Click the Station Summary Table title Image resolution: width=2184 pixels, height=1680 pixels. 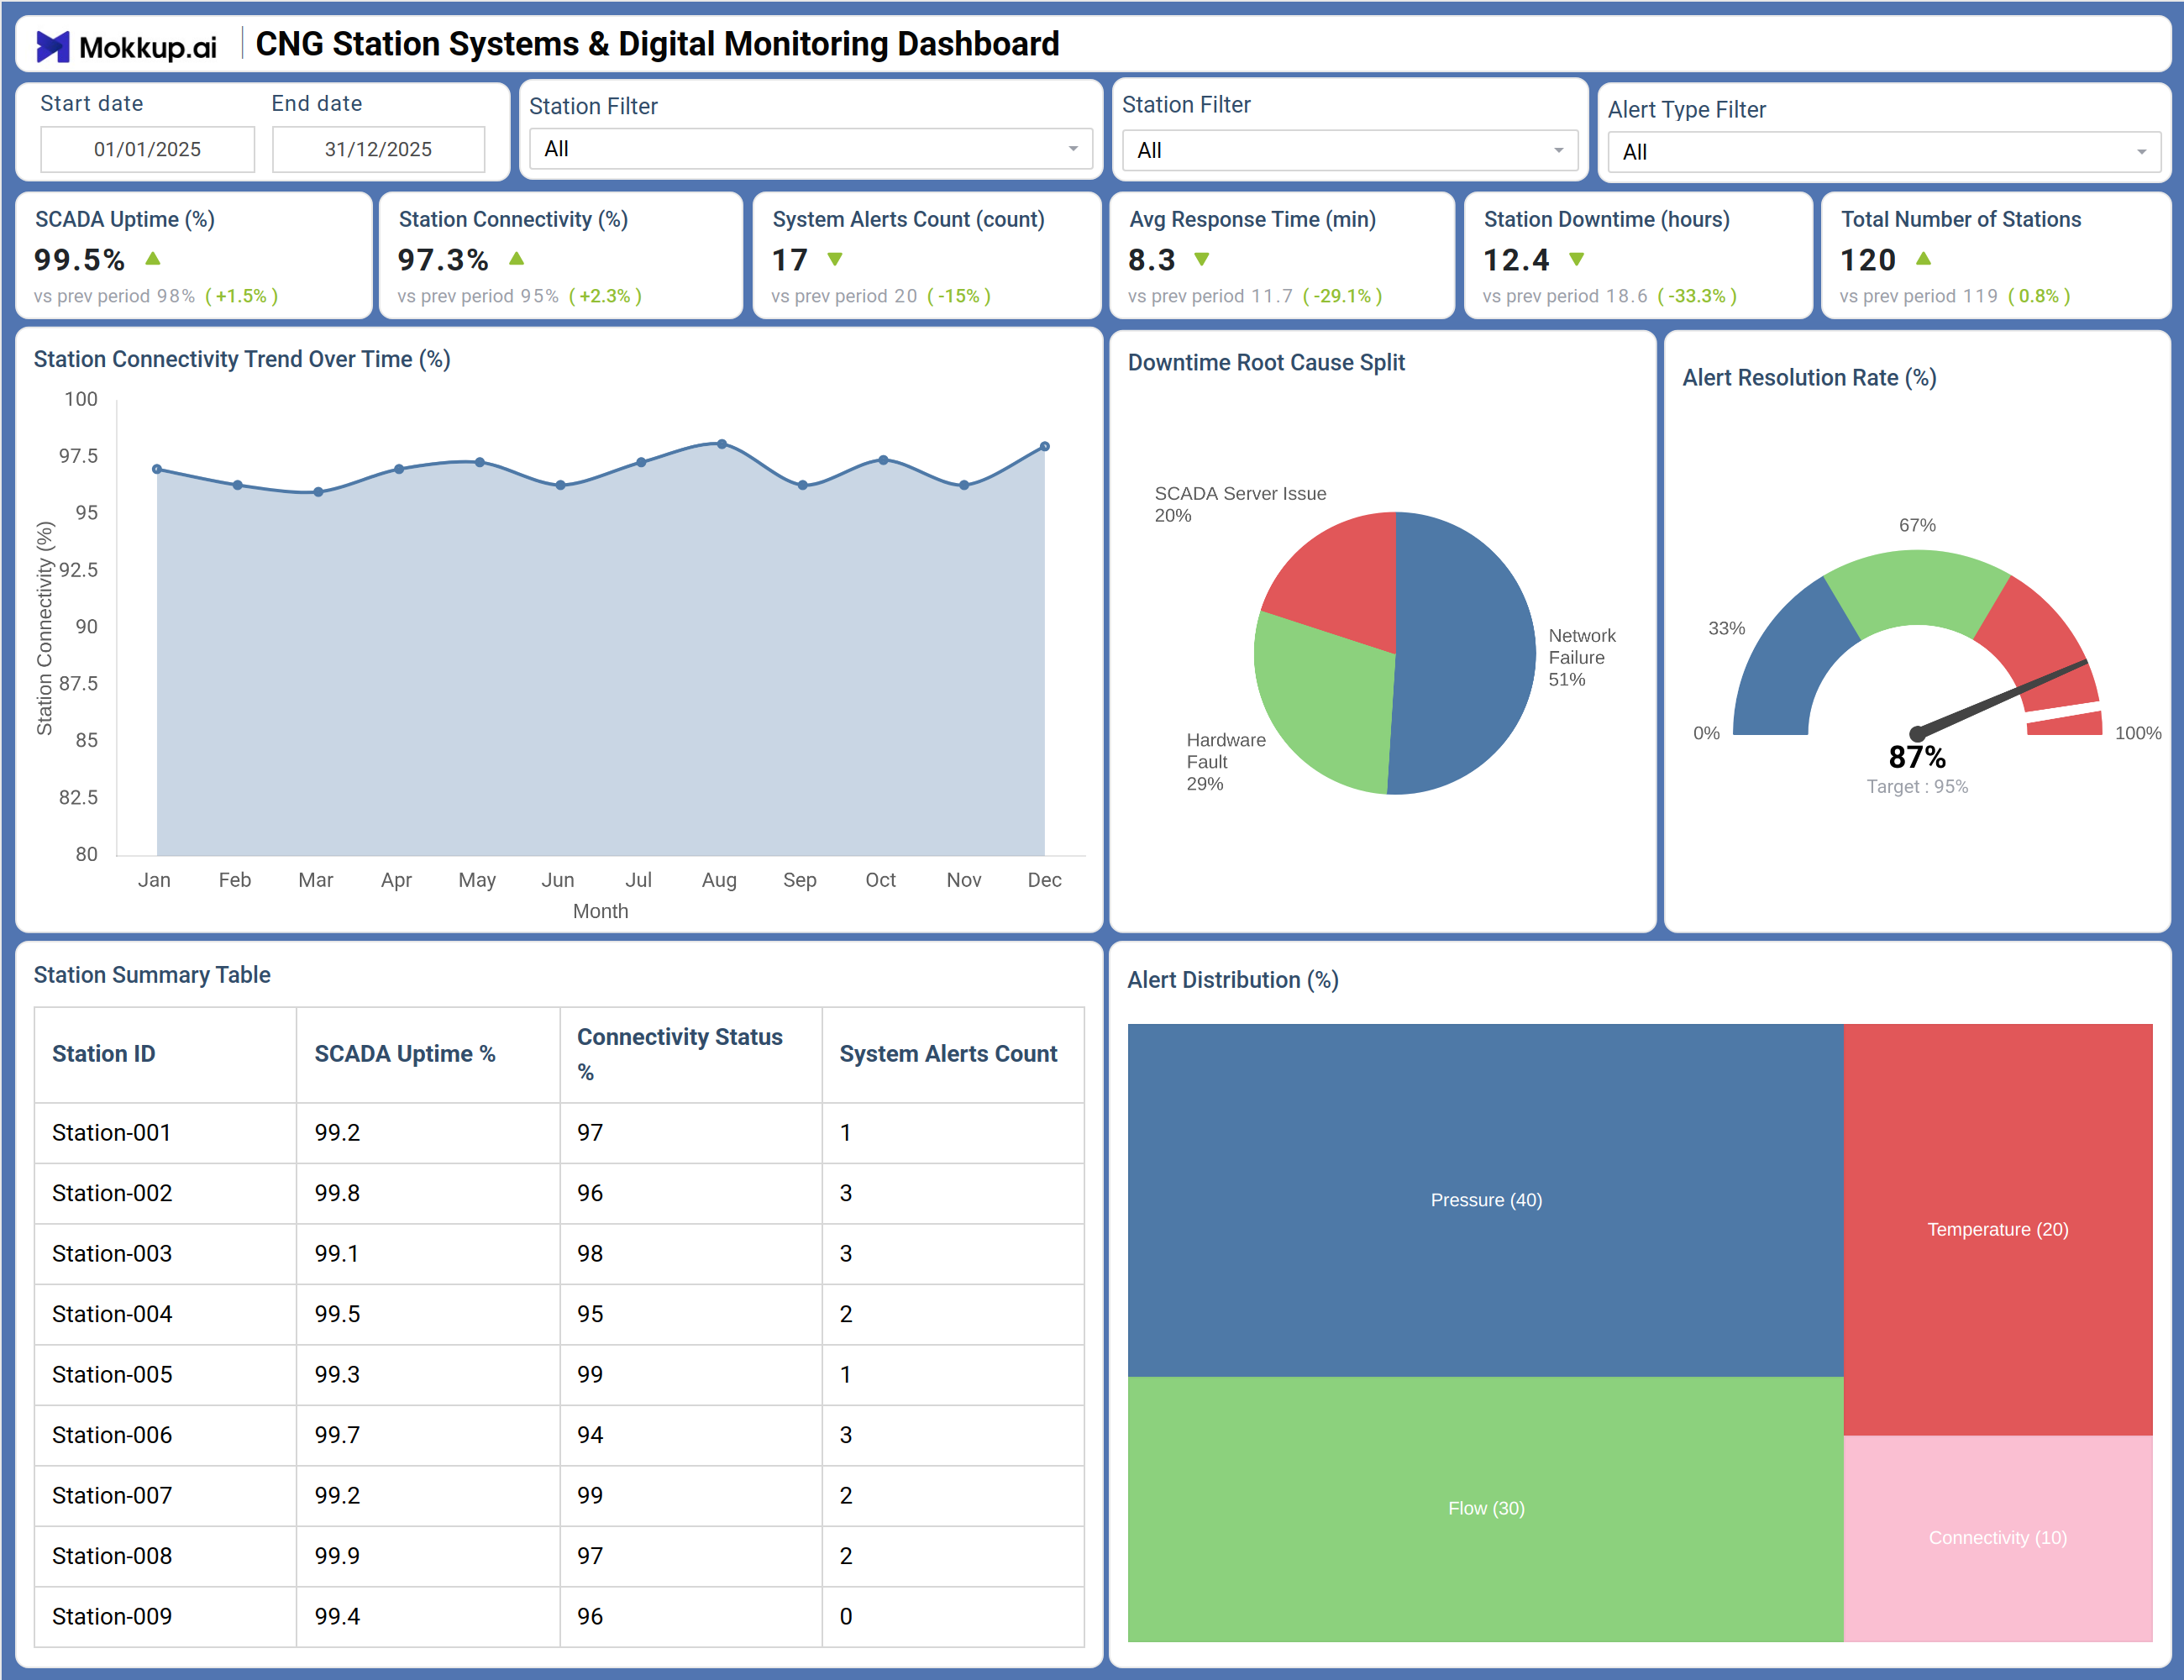152,975
